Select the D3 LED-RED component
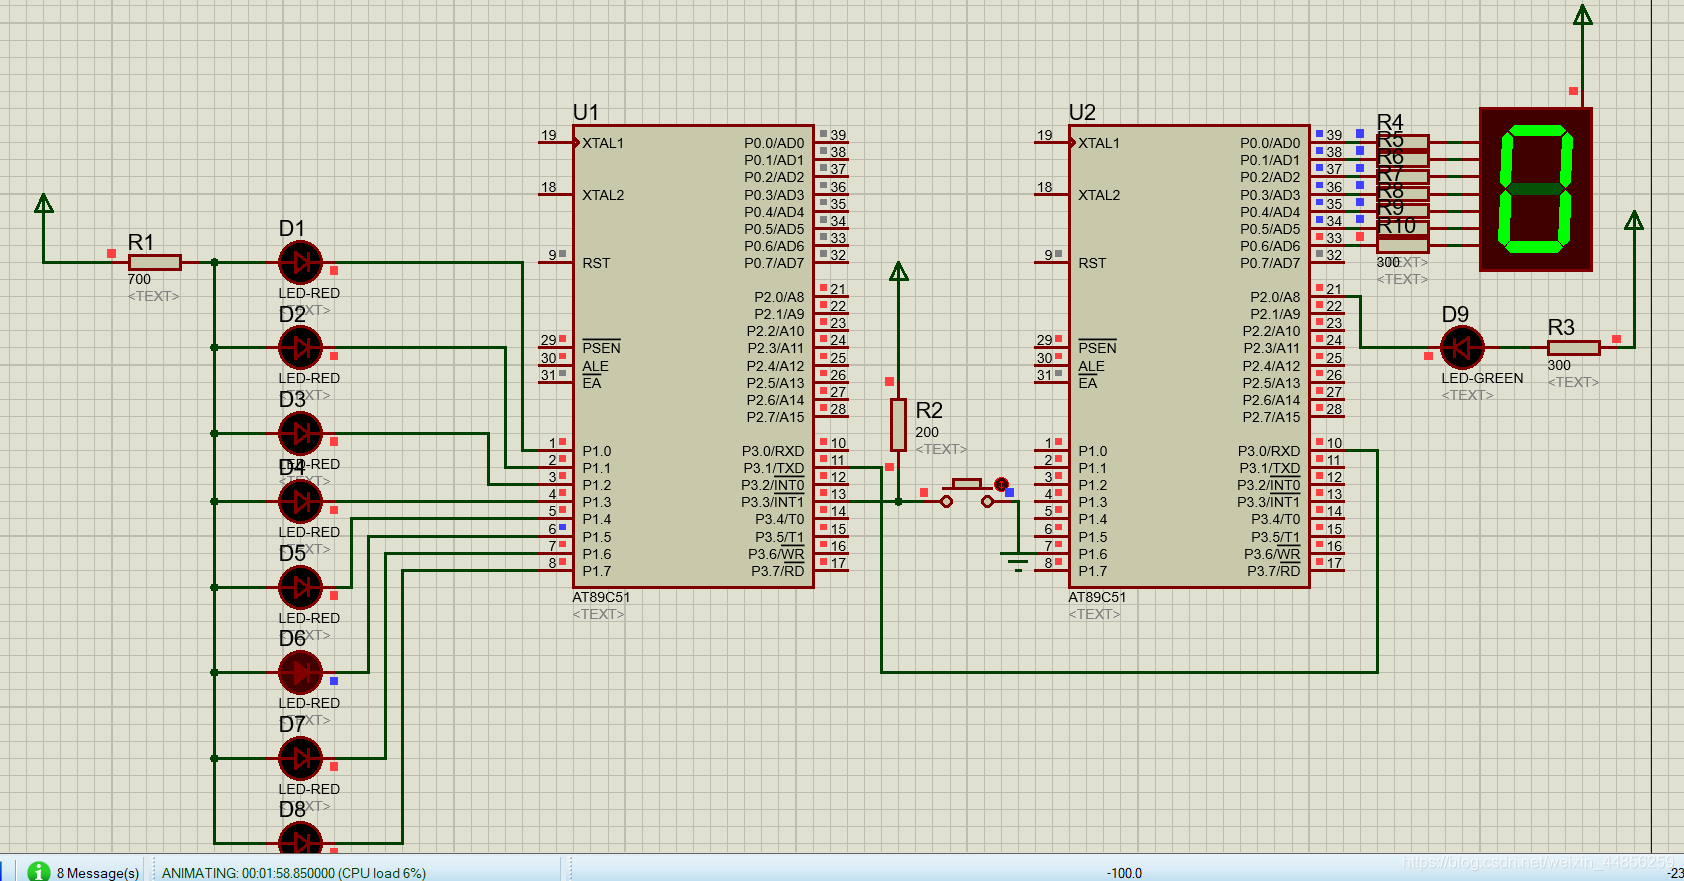Viewport: 1684px width, 881px height. tap(300, 434)
